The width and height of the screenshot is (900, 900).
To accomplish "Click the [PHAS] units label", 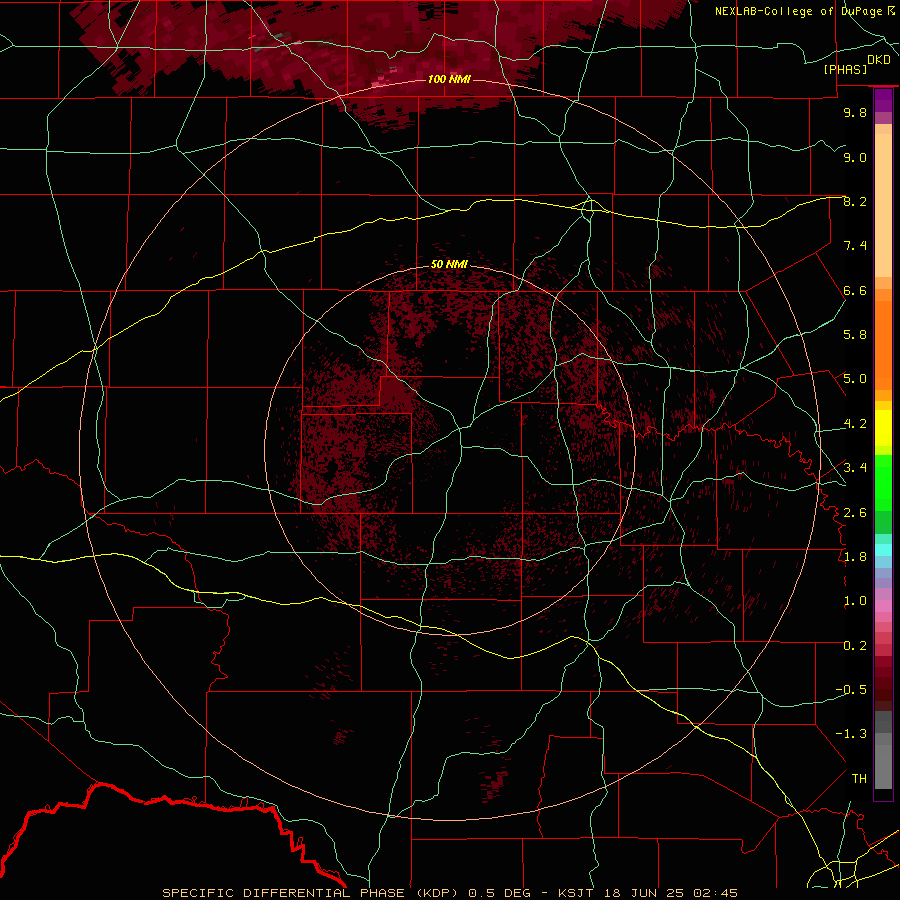I will click(x=845, y=70).
